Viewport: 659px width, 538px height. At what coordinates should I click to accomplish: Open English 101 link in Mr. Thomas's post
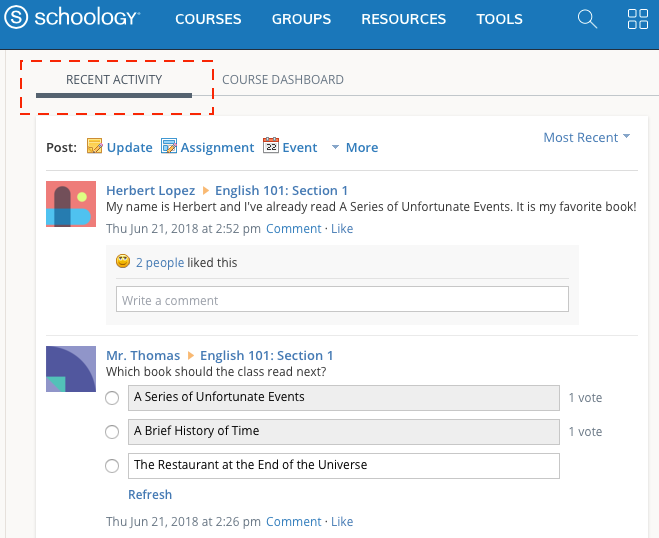point(266,356)
